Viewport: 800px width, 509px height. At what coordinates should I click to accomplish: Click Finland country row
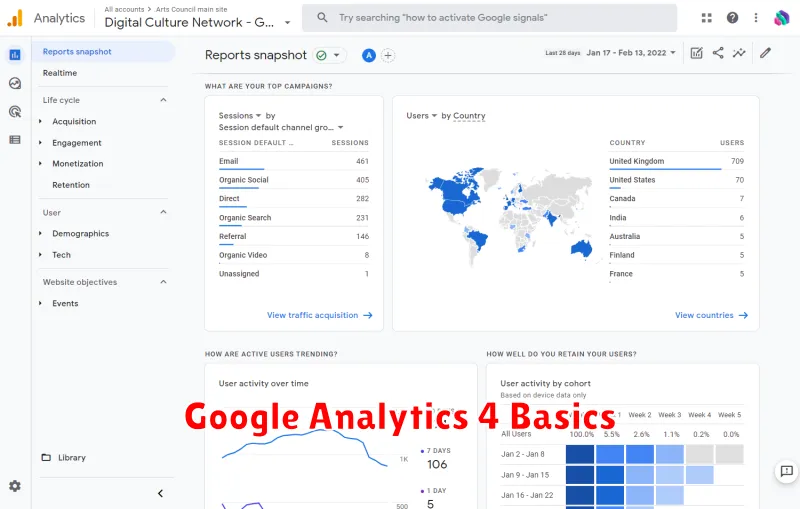click(x=677, y=255)
